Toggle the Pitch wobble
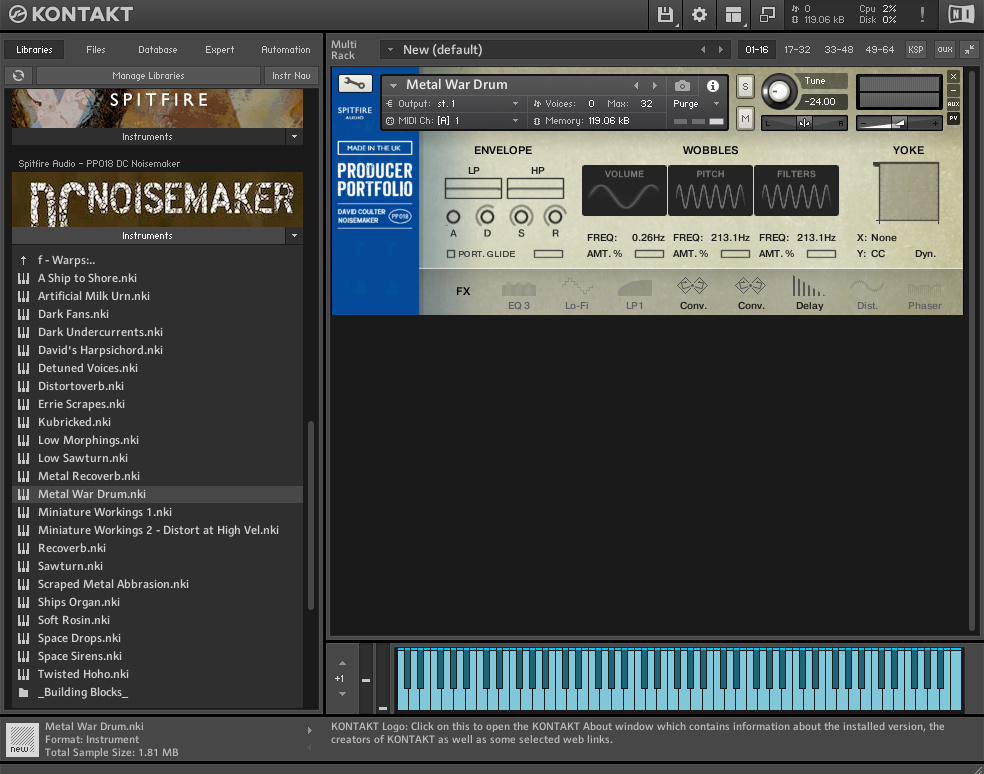Image resolution: width=984 pixels, height=774 pixels. [710, 190]
